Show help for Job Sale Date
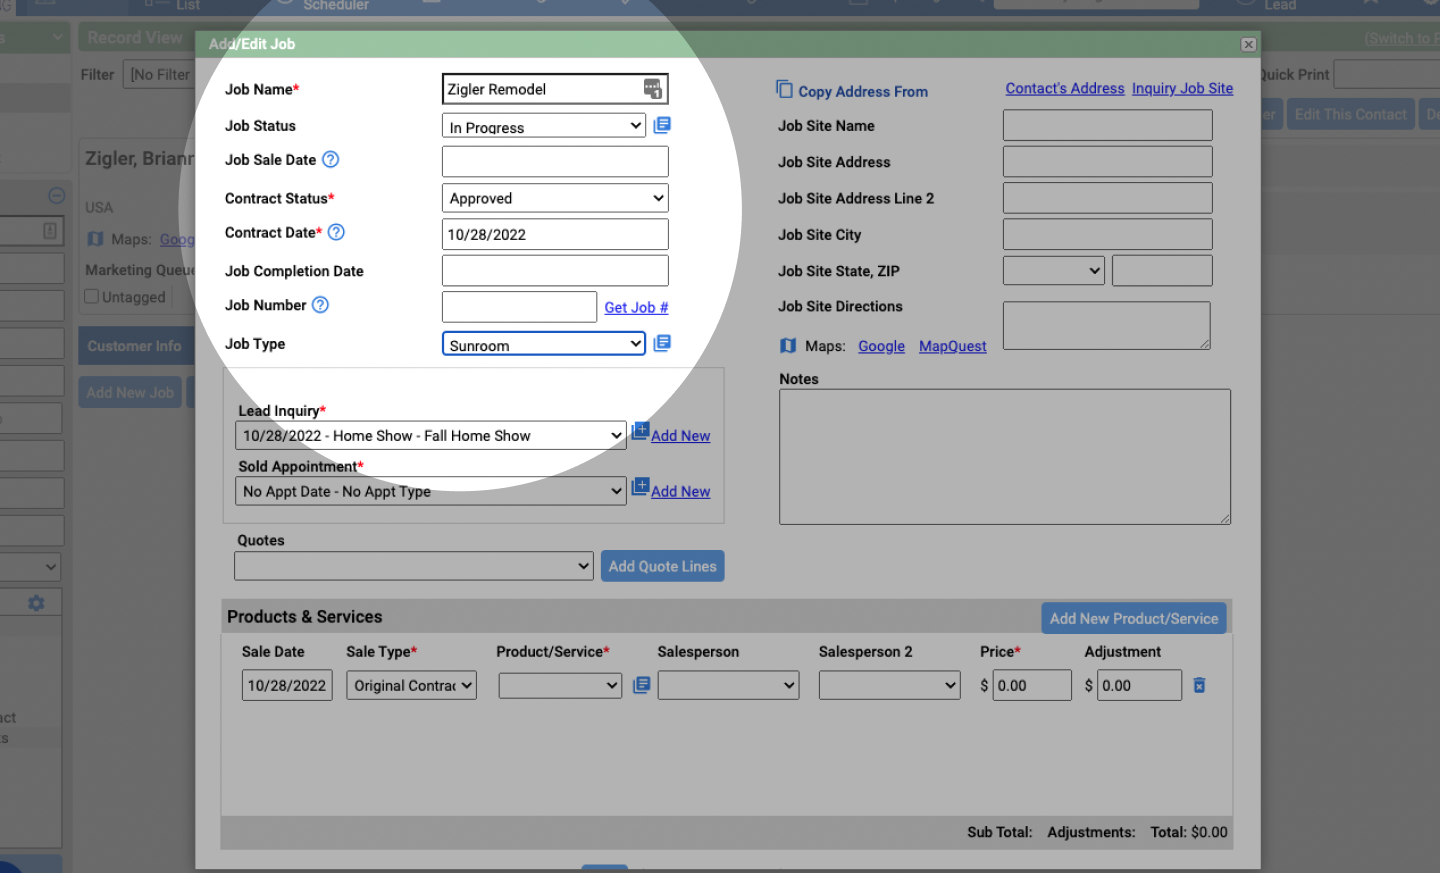This screenshot has height=873, width=1440. 331,159
